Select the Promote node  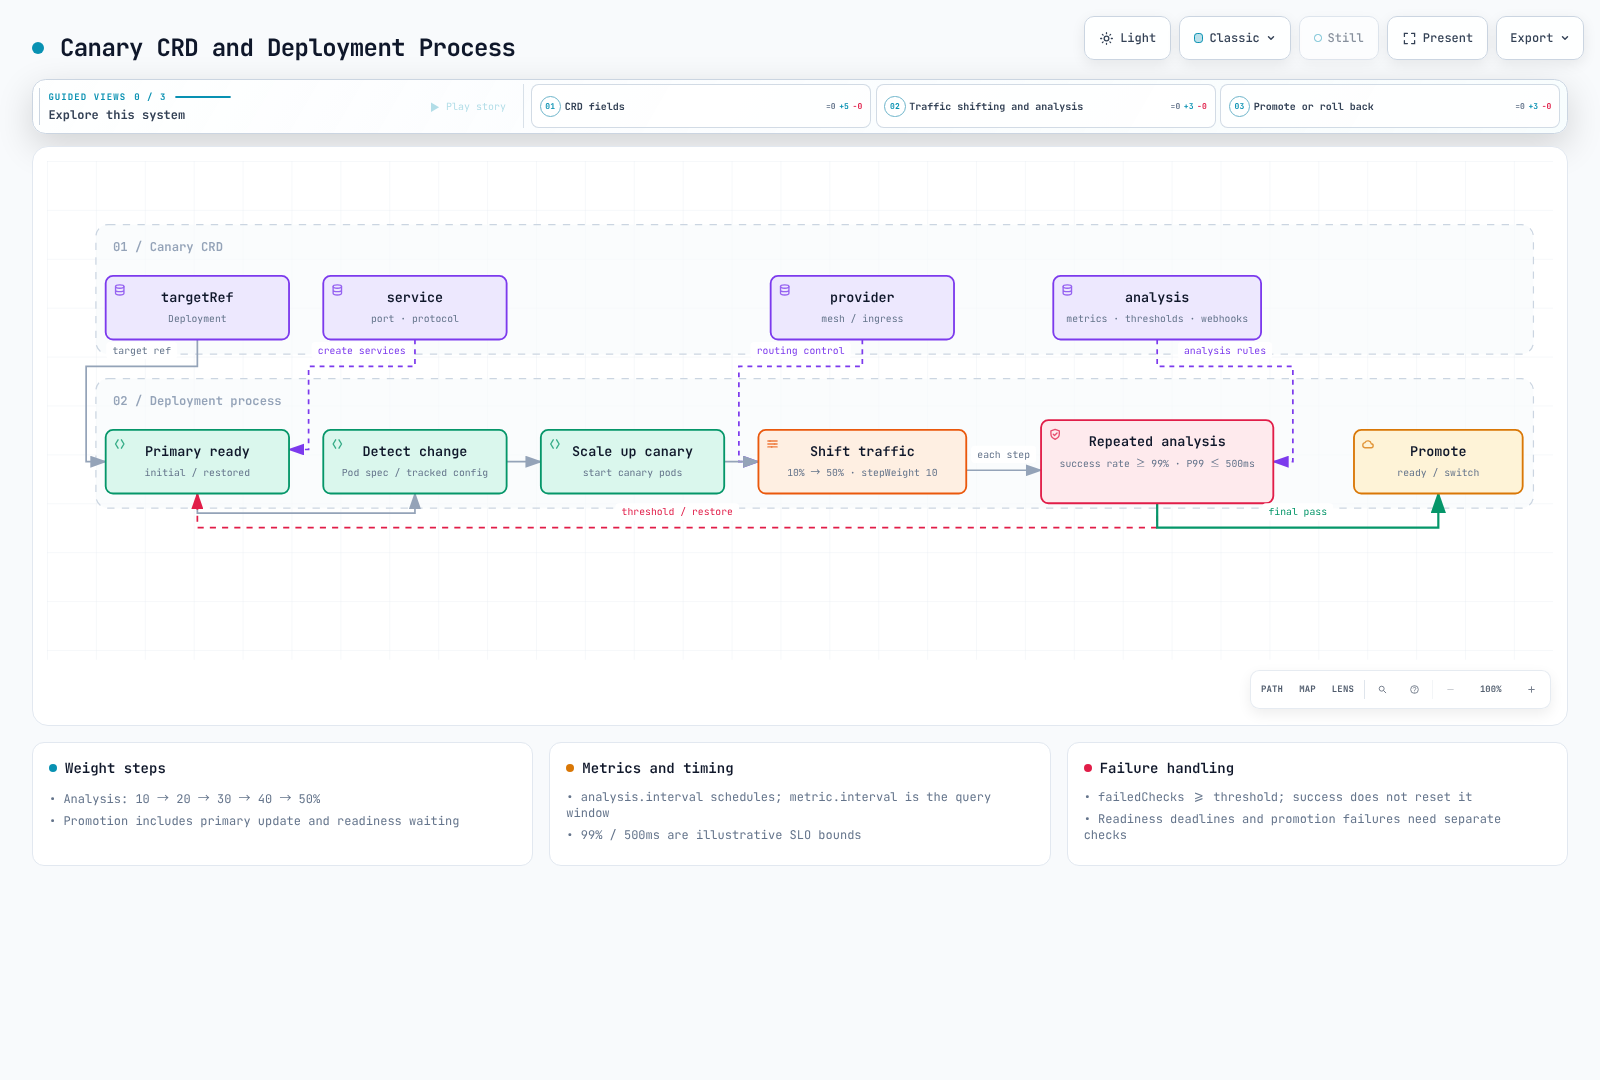pos(1438,462)
